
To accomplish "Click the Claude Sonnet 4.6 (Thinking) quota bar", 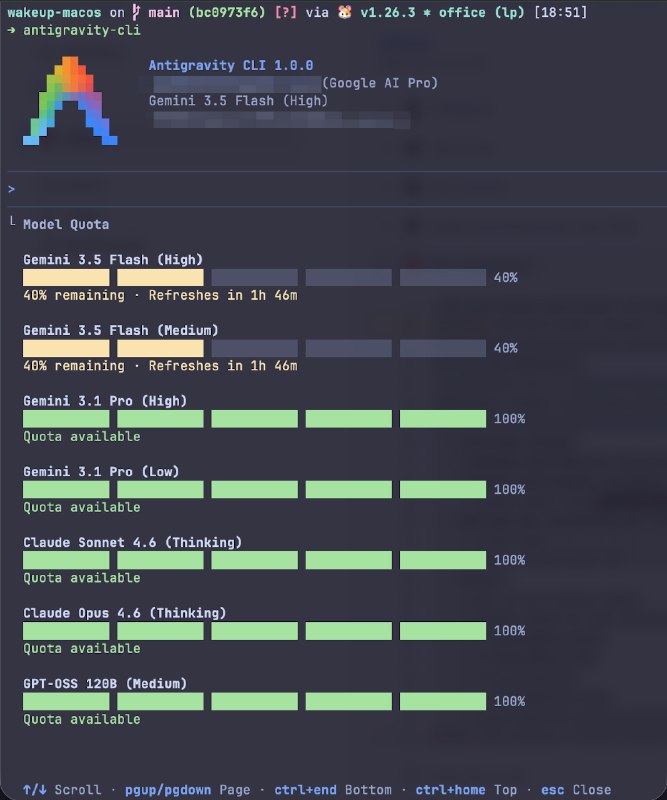I will [254, 560].
